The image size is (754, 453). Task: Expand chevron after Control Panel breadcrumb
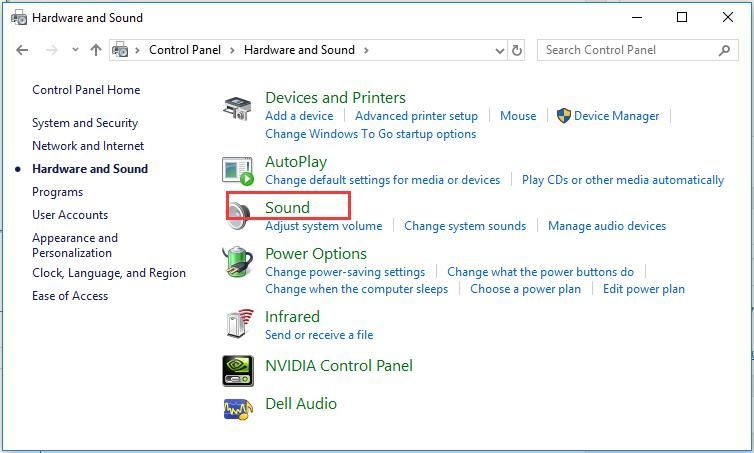pyautogui.click(x=232, y=50)
